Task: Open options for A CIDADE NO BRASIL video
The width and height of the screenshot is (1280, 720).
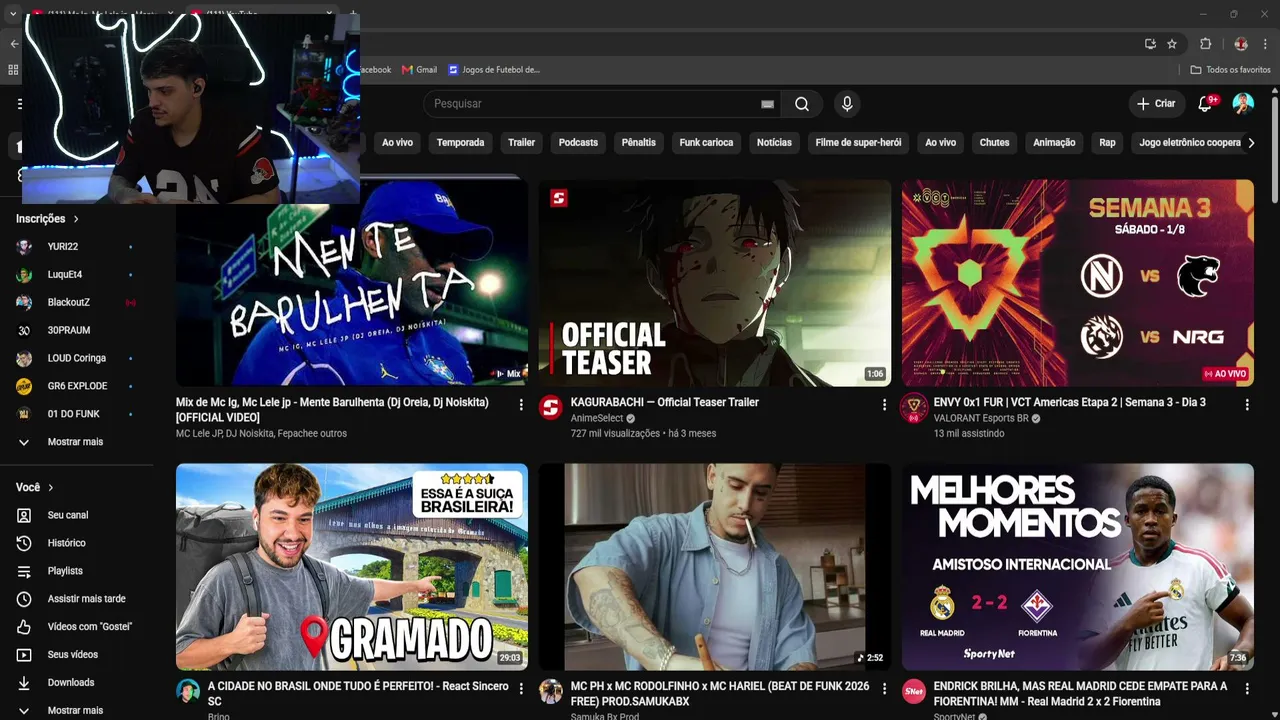Action: (521, 689)
